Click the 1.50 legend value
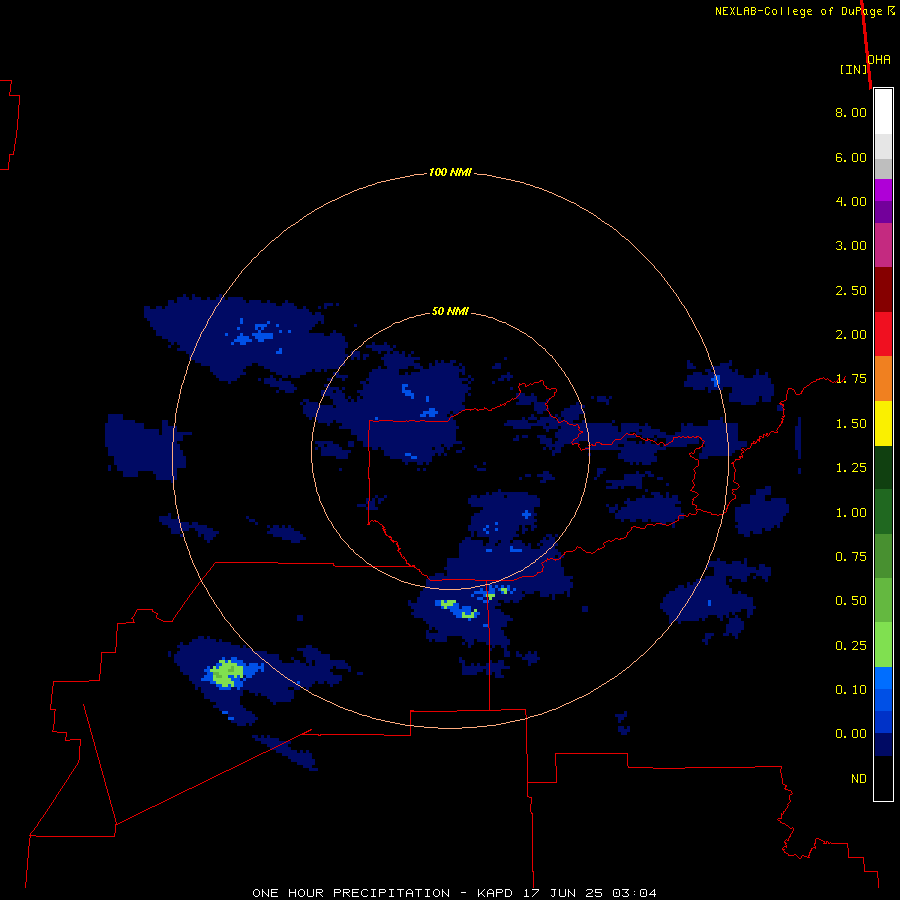This screenshot has width=900, height=900. pyautogui.click(x=851, y=424)
